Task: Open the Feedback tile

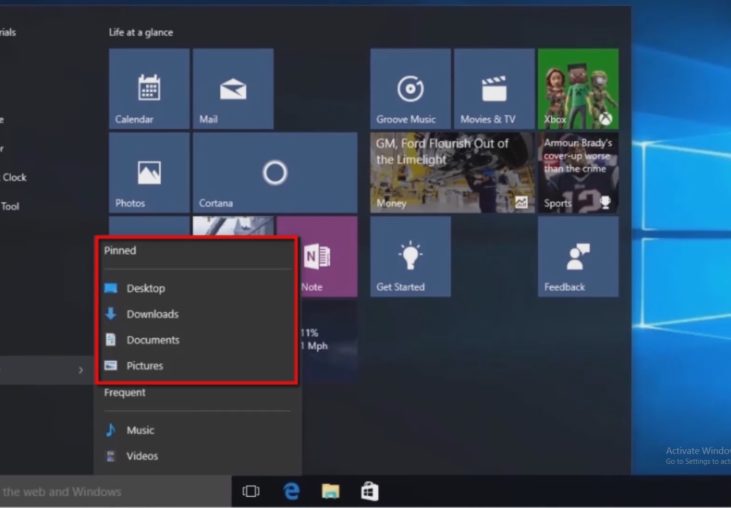Action: coord(578,257)
